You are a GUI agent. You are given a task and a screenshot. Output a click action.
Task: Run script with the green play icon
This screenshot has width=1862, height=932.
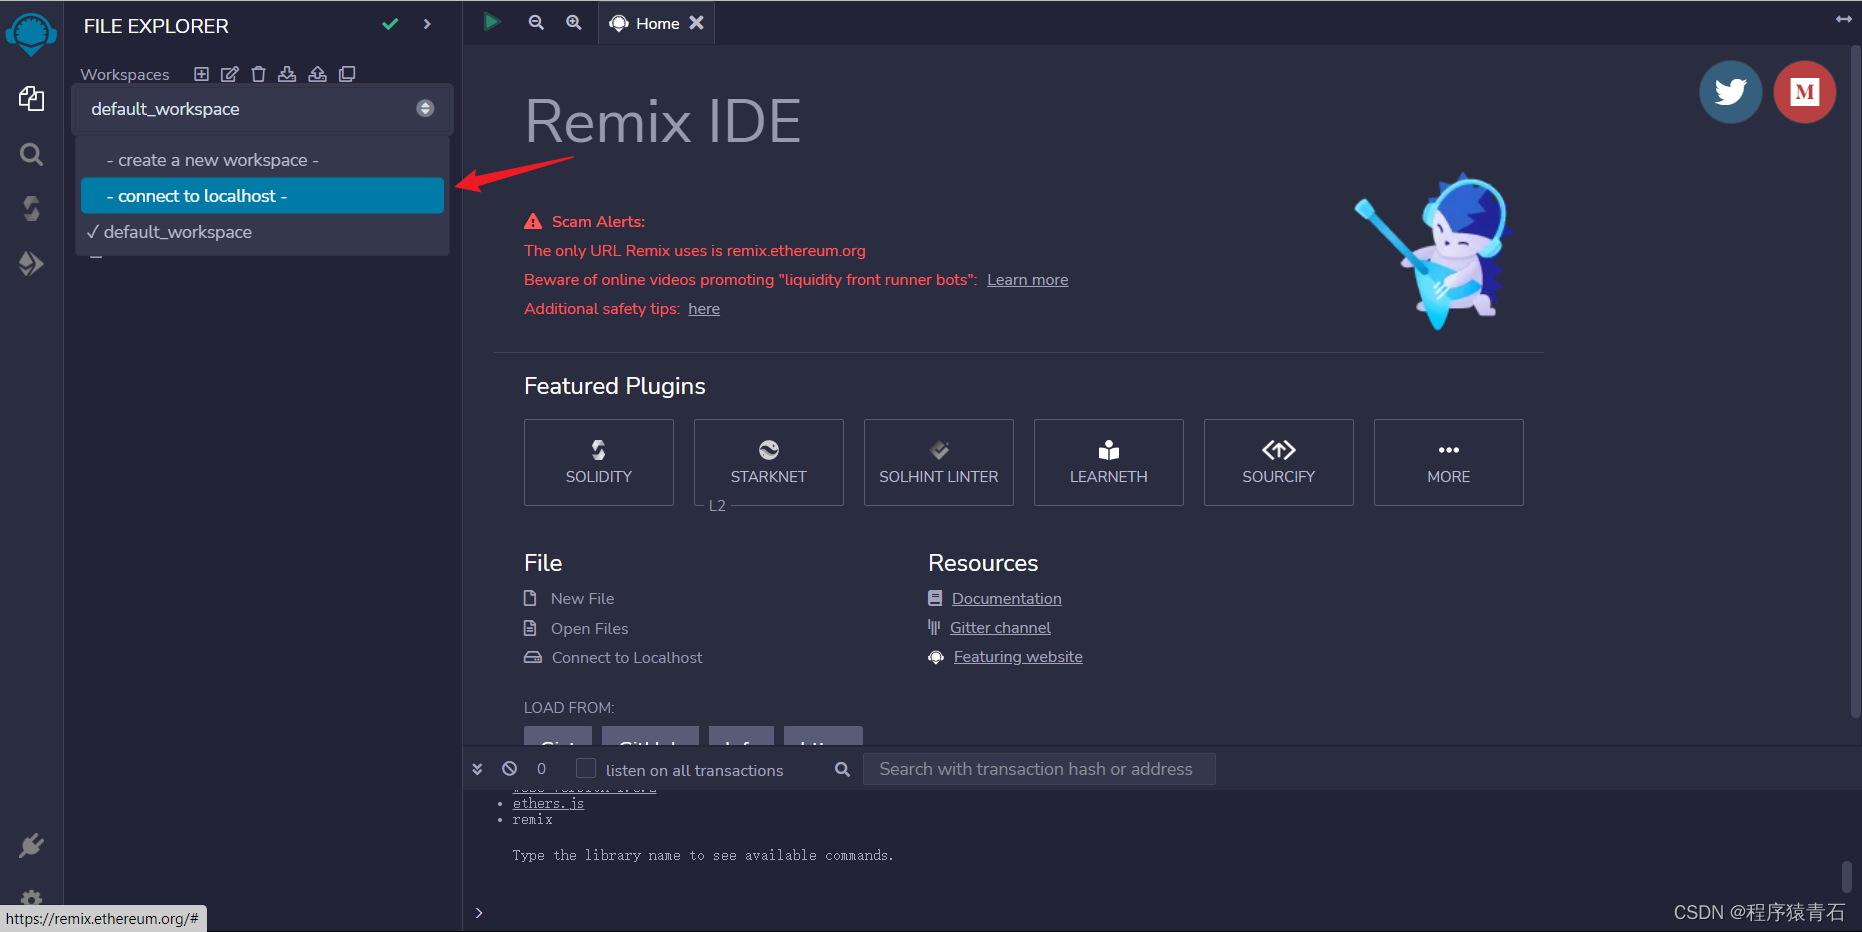coord(492,21)
